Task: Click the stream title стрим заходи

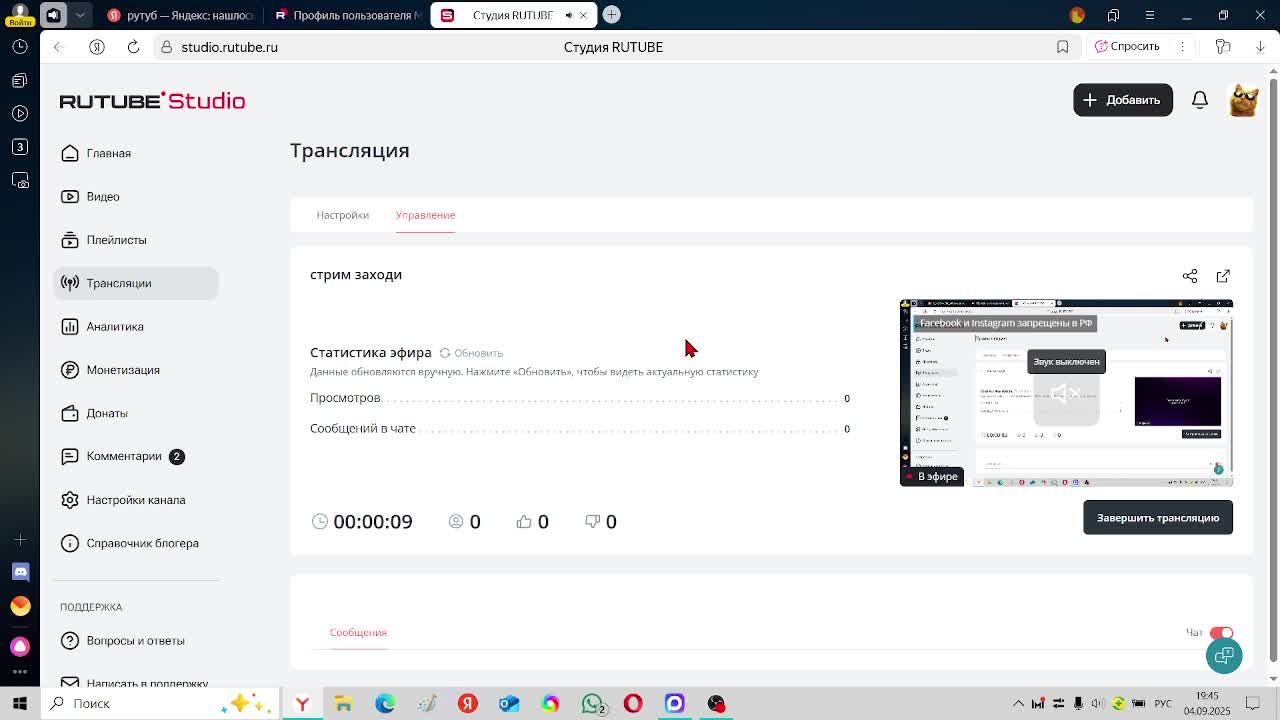Action: point(356,274)
